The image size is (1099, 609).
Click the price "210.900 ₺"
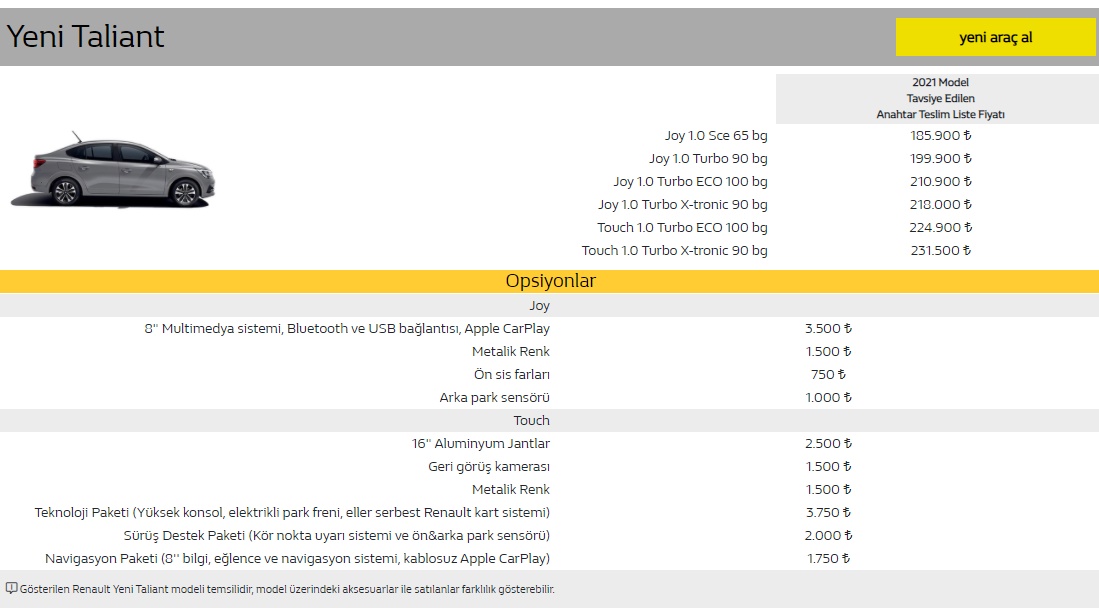[941, 182]
